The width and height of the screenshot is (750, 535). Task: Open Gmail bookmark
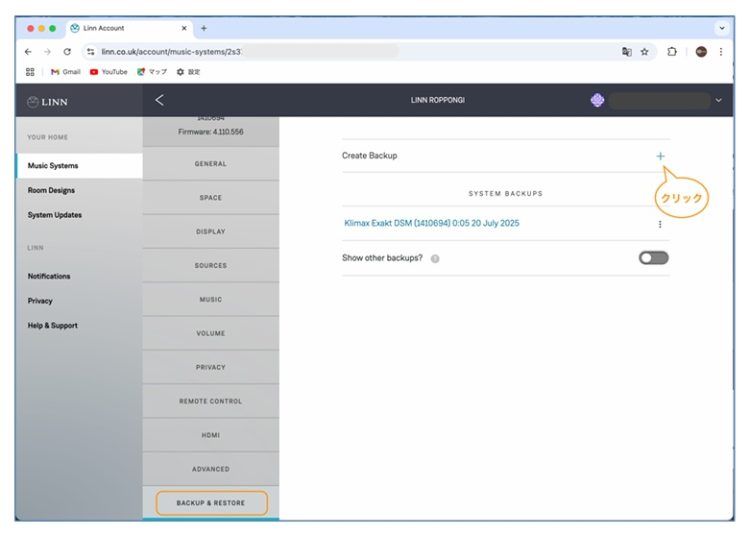[x=66, y=72]
